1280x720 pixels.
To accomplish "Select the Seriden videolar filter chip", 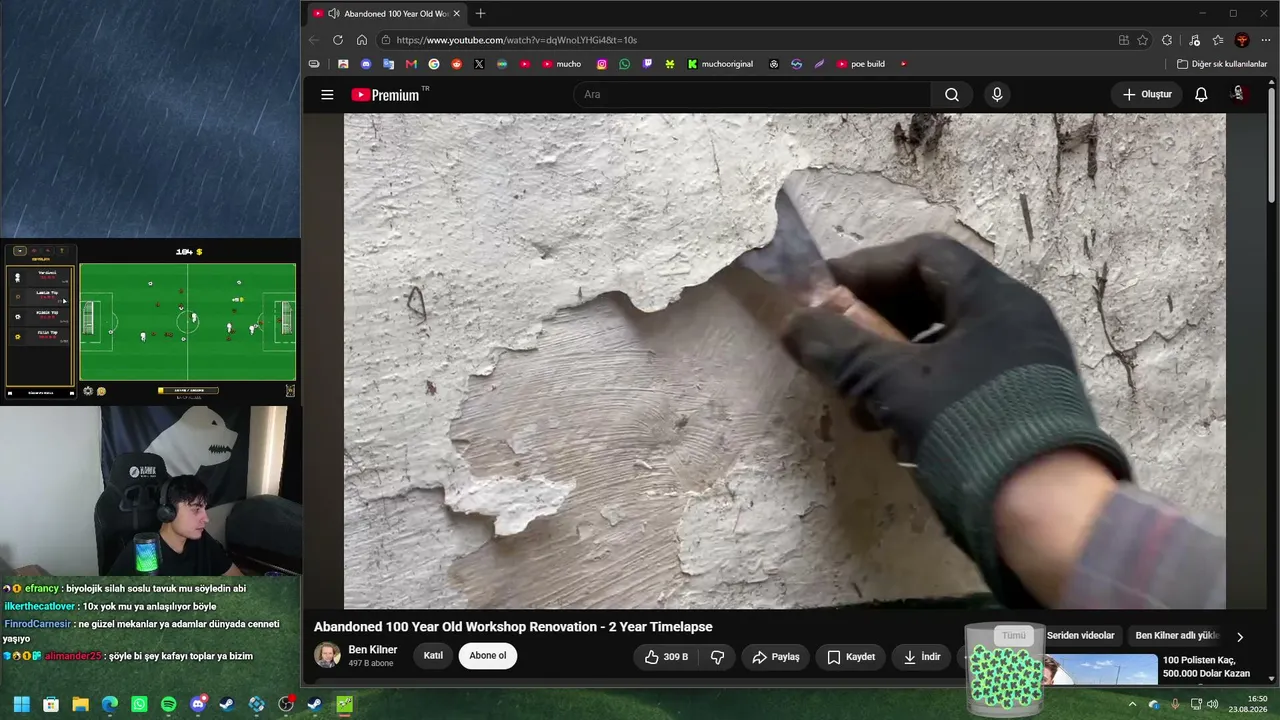I will click(x=1080, y=636).
